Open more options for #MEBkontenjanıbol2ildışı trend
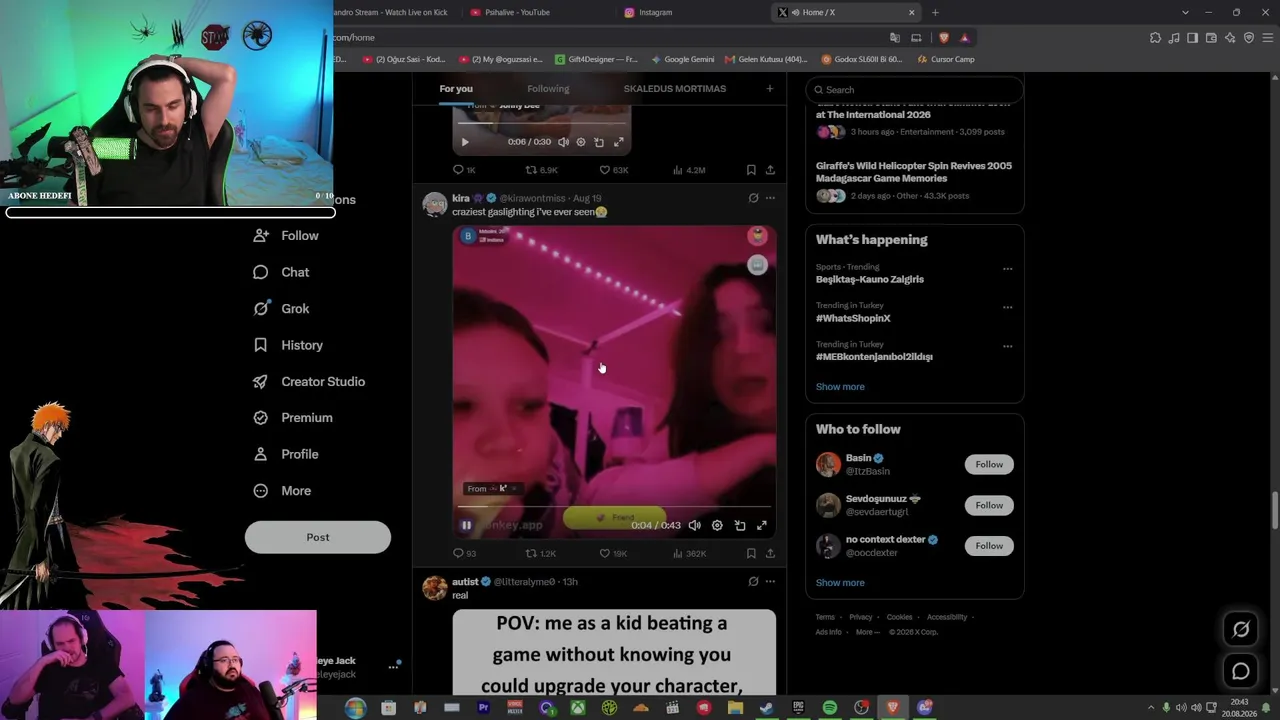Image resolution: width=1280 pixels, height=720 pixels. 1007,346
